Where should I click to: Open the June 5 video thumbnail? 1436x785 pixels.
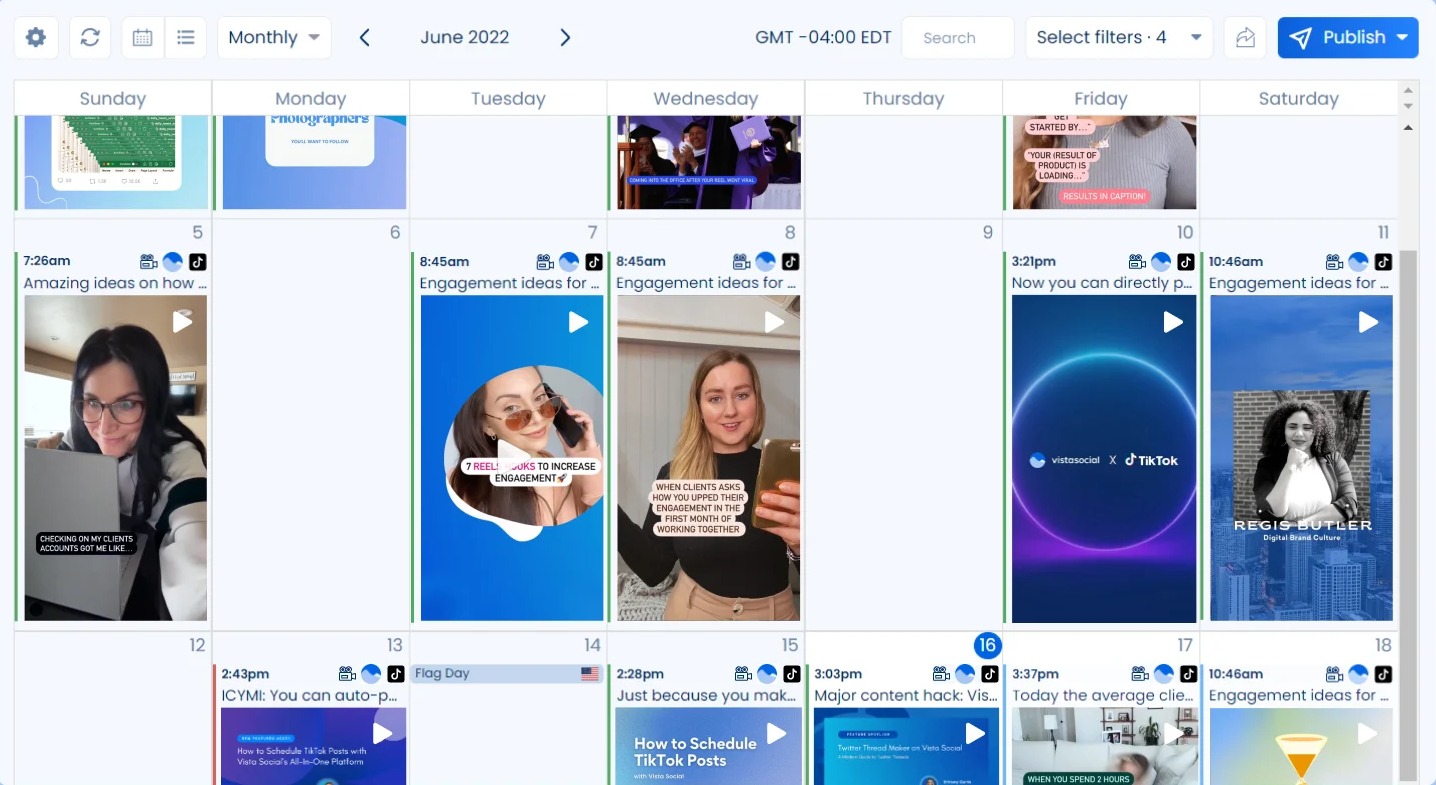pyautogui.click(x=114, y=460)
